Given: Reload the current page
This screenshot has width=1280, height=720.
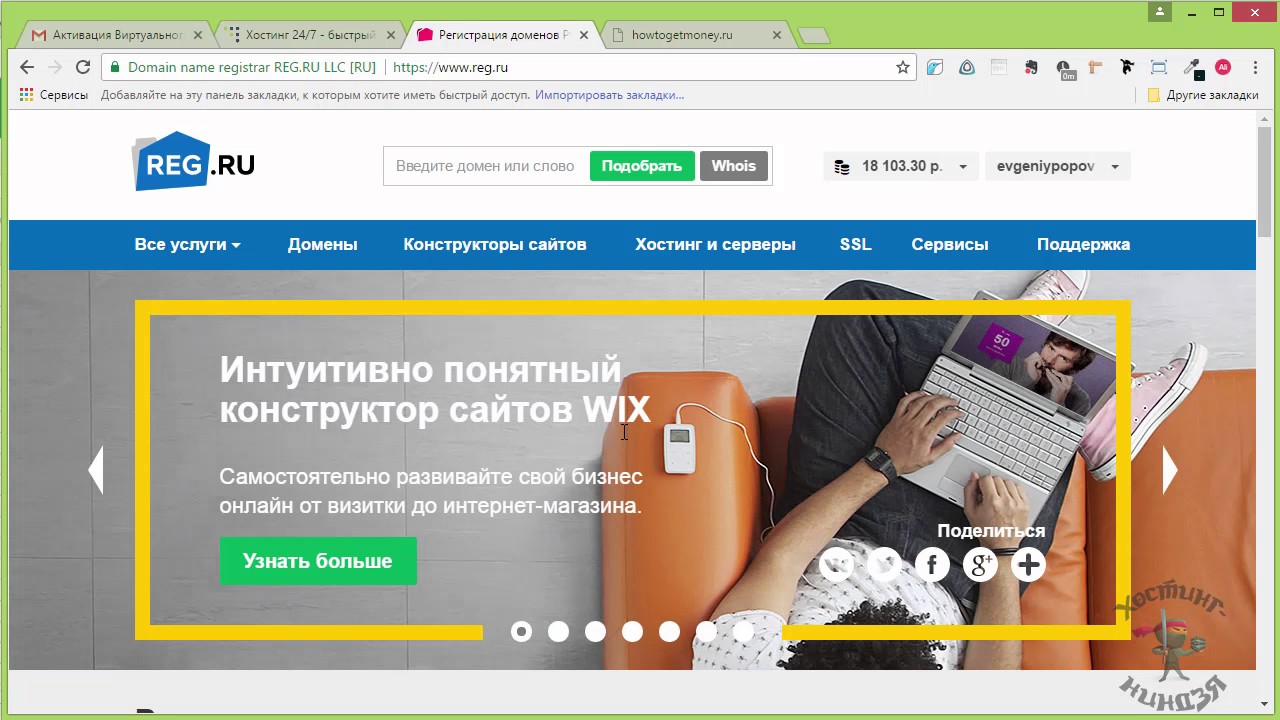Looking at the screenshot, I should pyautogui.click(x=83, y=67).
